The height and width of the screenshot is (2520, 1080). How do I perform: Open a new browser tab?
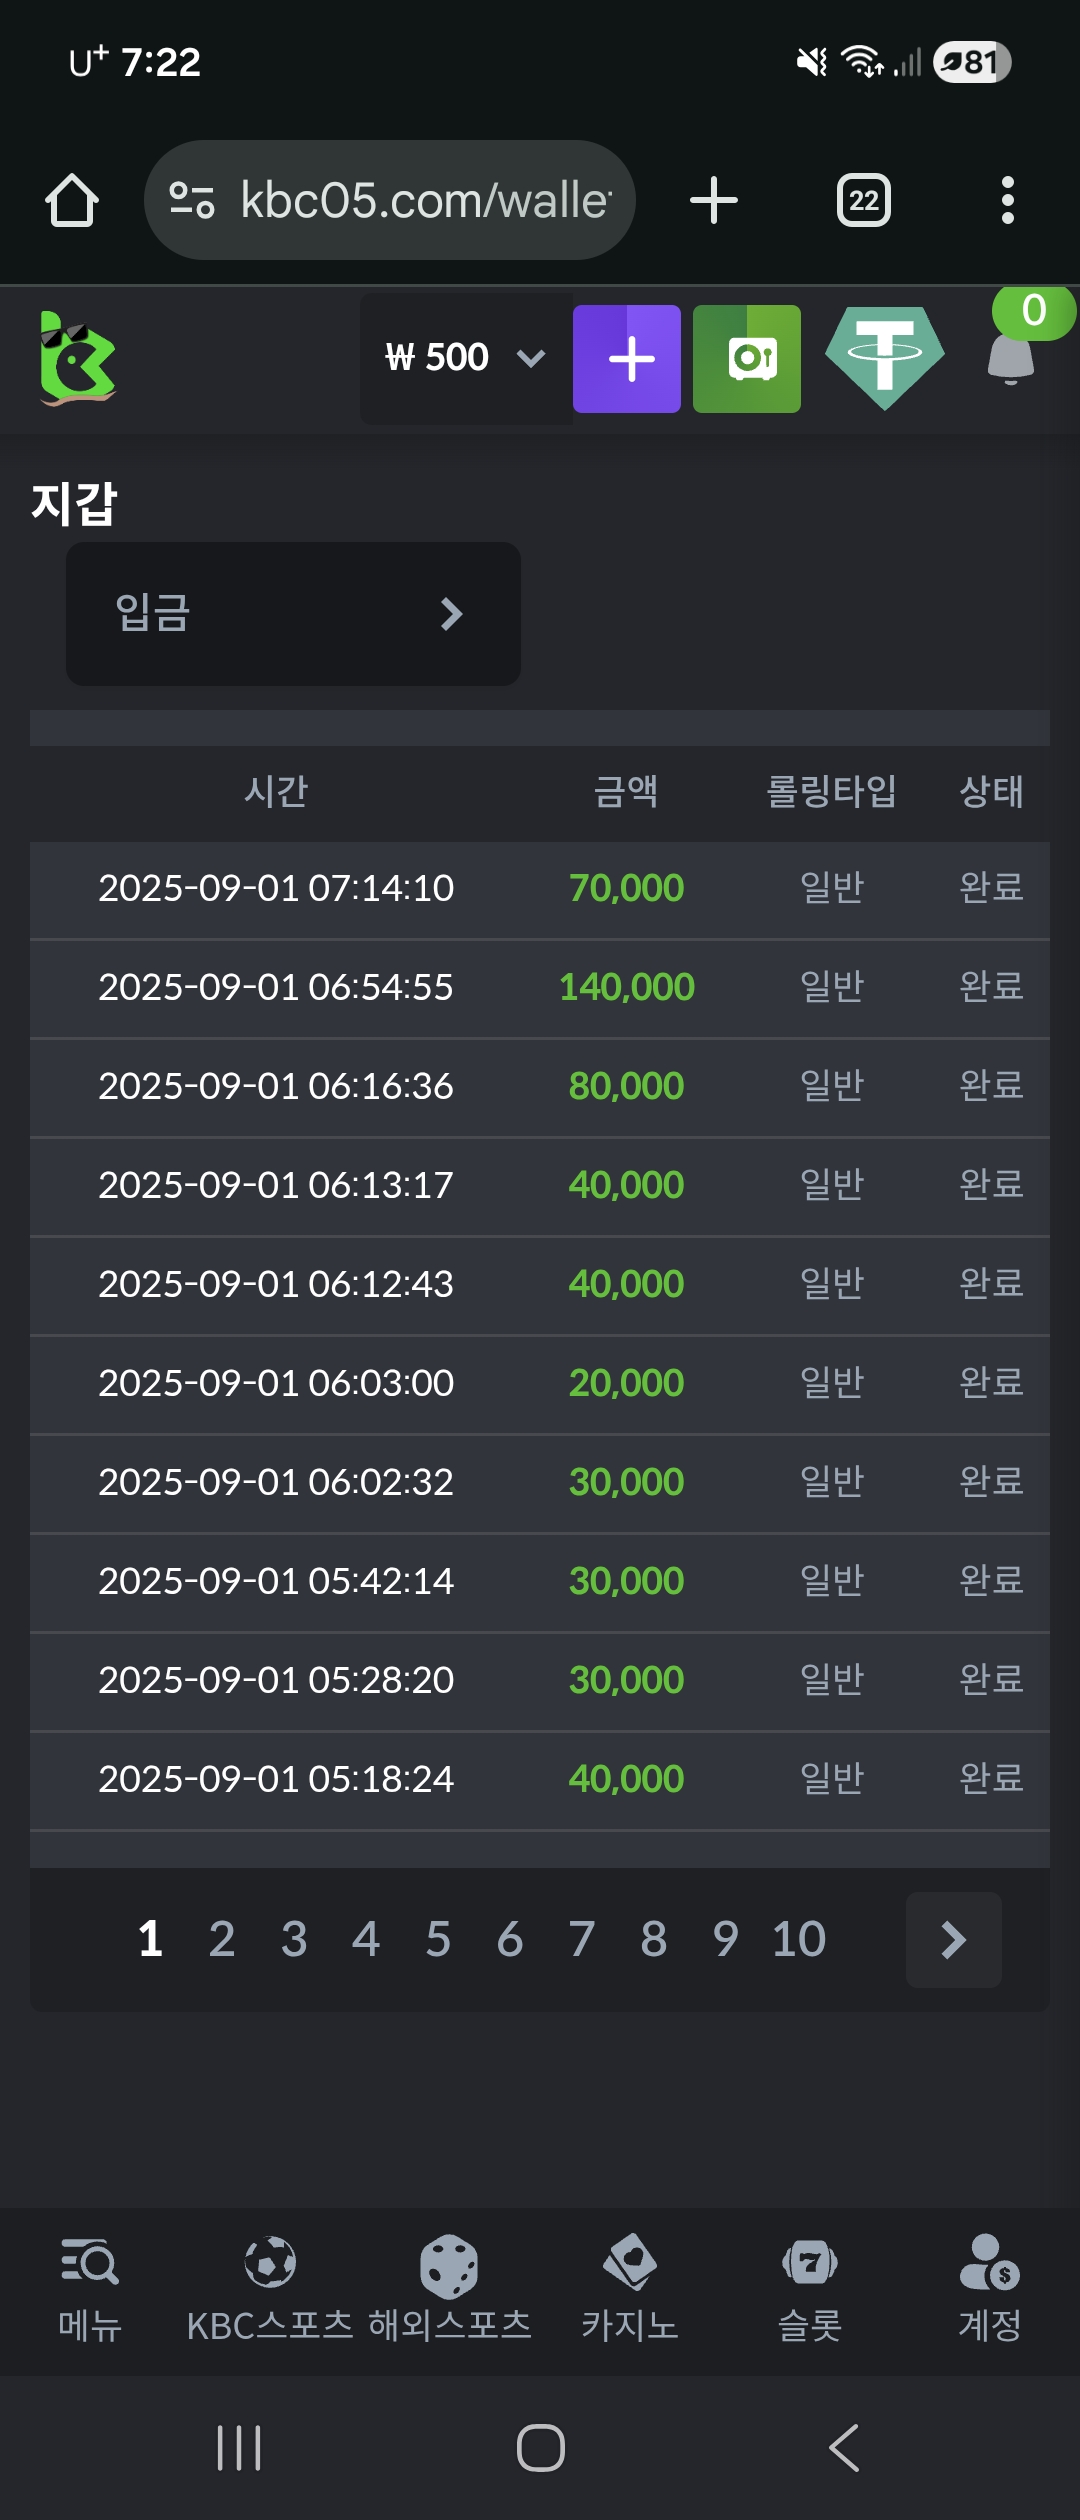click(714, 200)
